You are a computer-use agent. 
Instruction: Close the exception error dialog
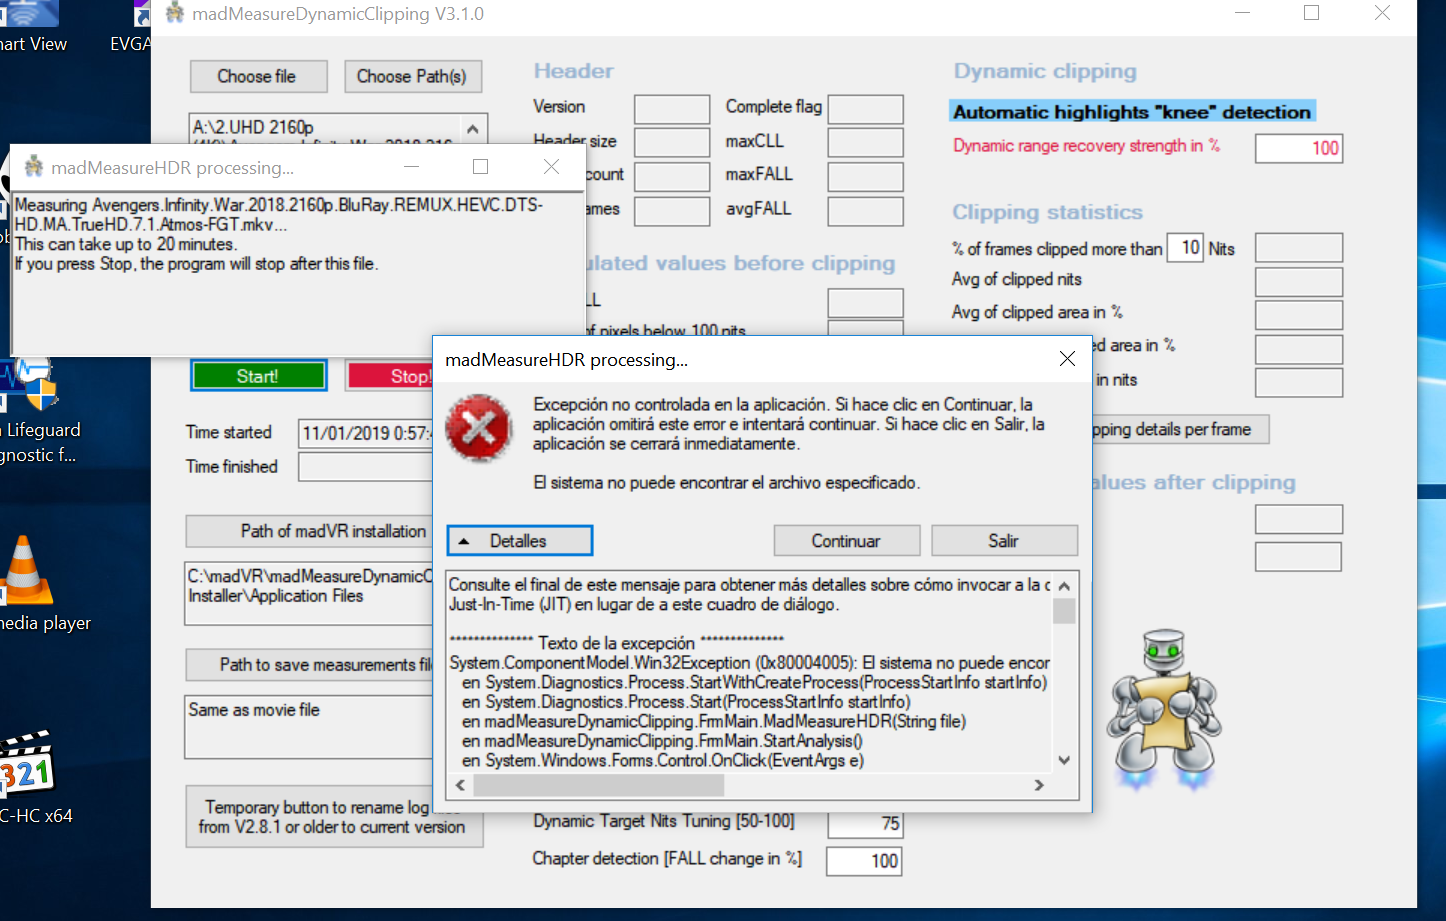1067,359
